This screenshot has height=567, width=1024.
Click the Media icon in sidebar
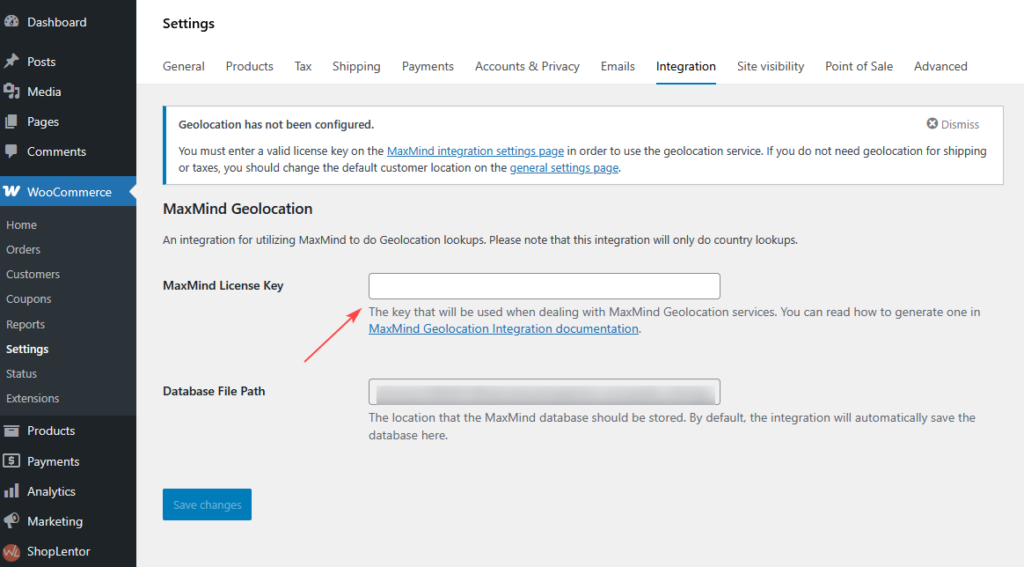[11, 91]
